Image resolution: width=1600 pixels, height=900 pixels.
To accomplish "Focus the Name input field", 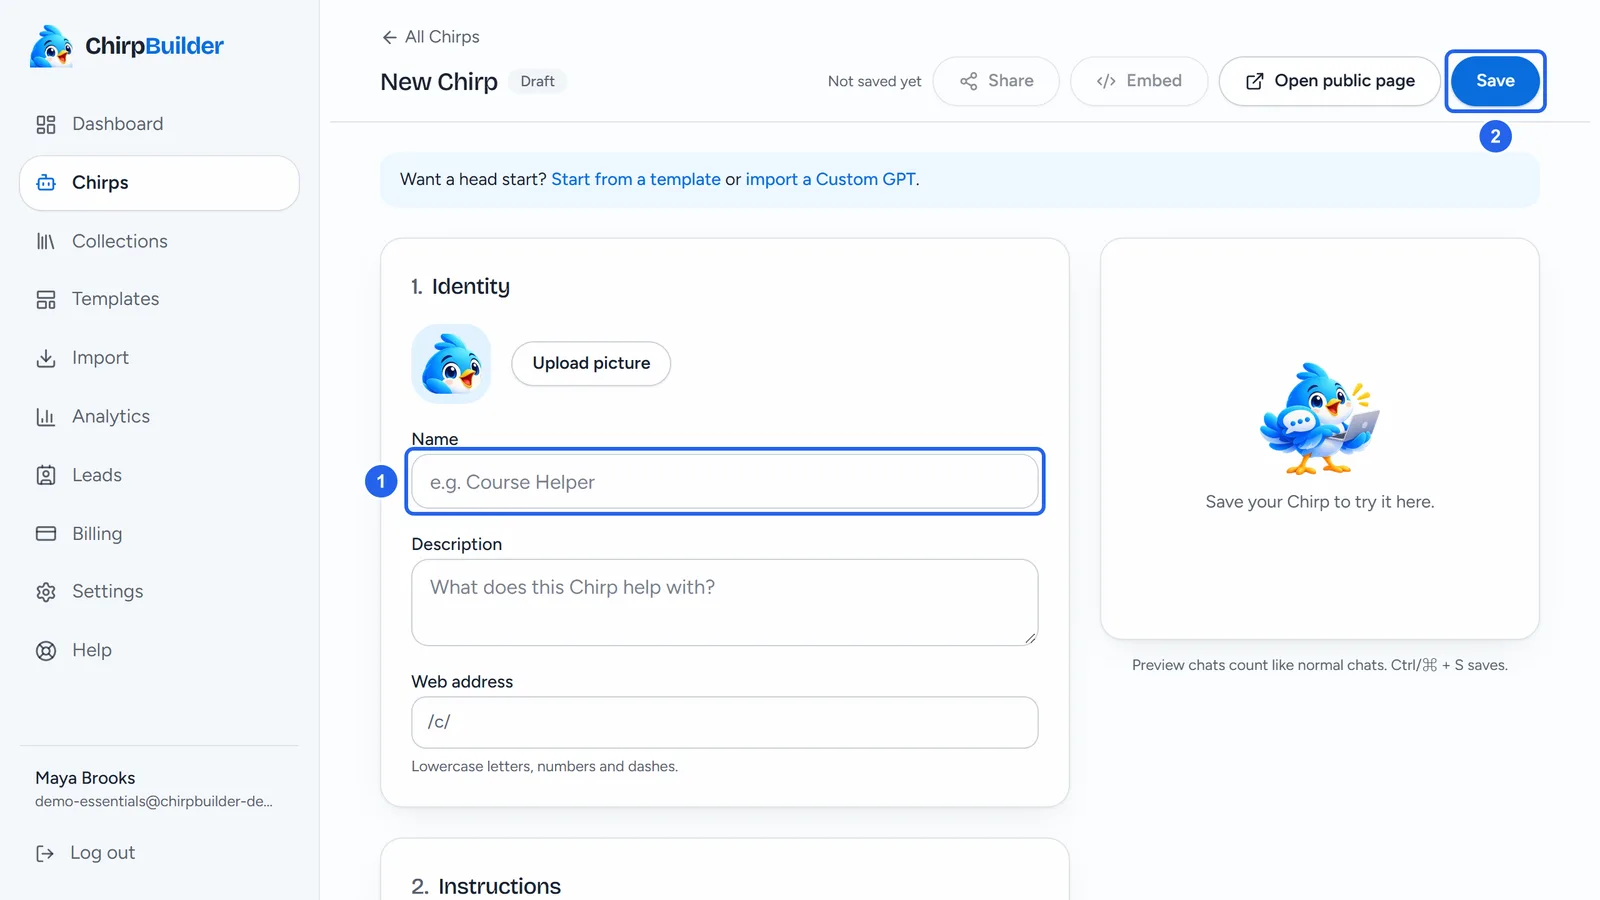I will 725,482.
